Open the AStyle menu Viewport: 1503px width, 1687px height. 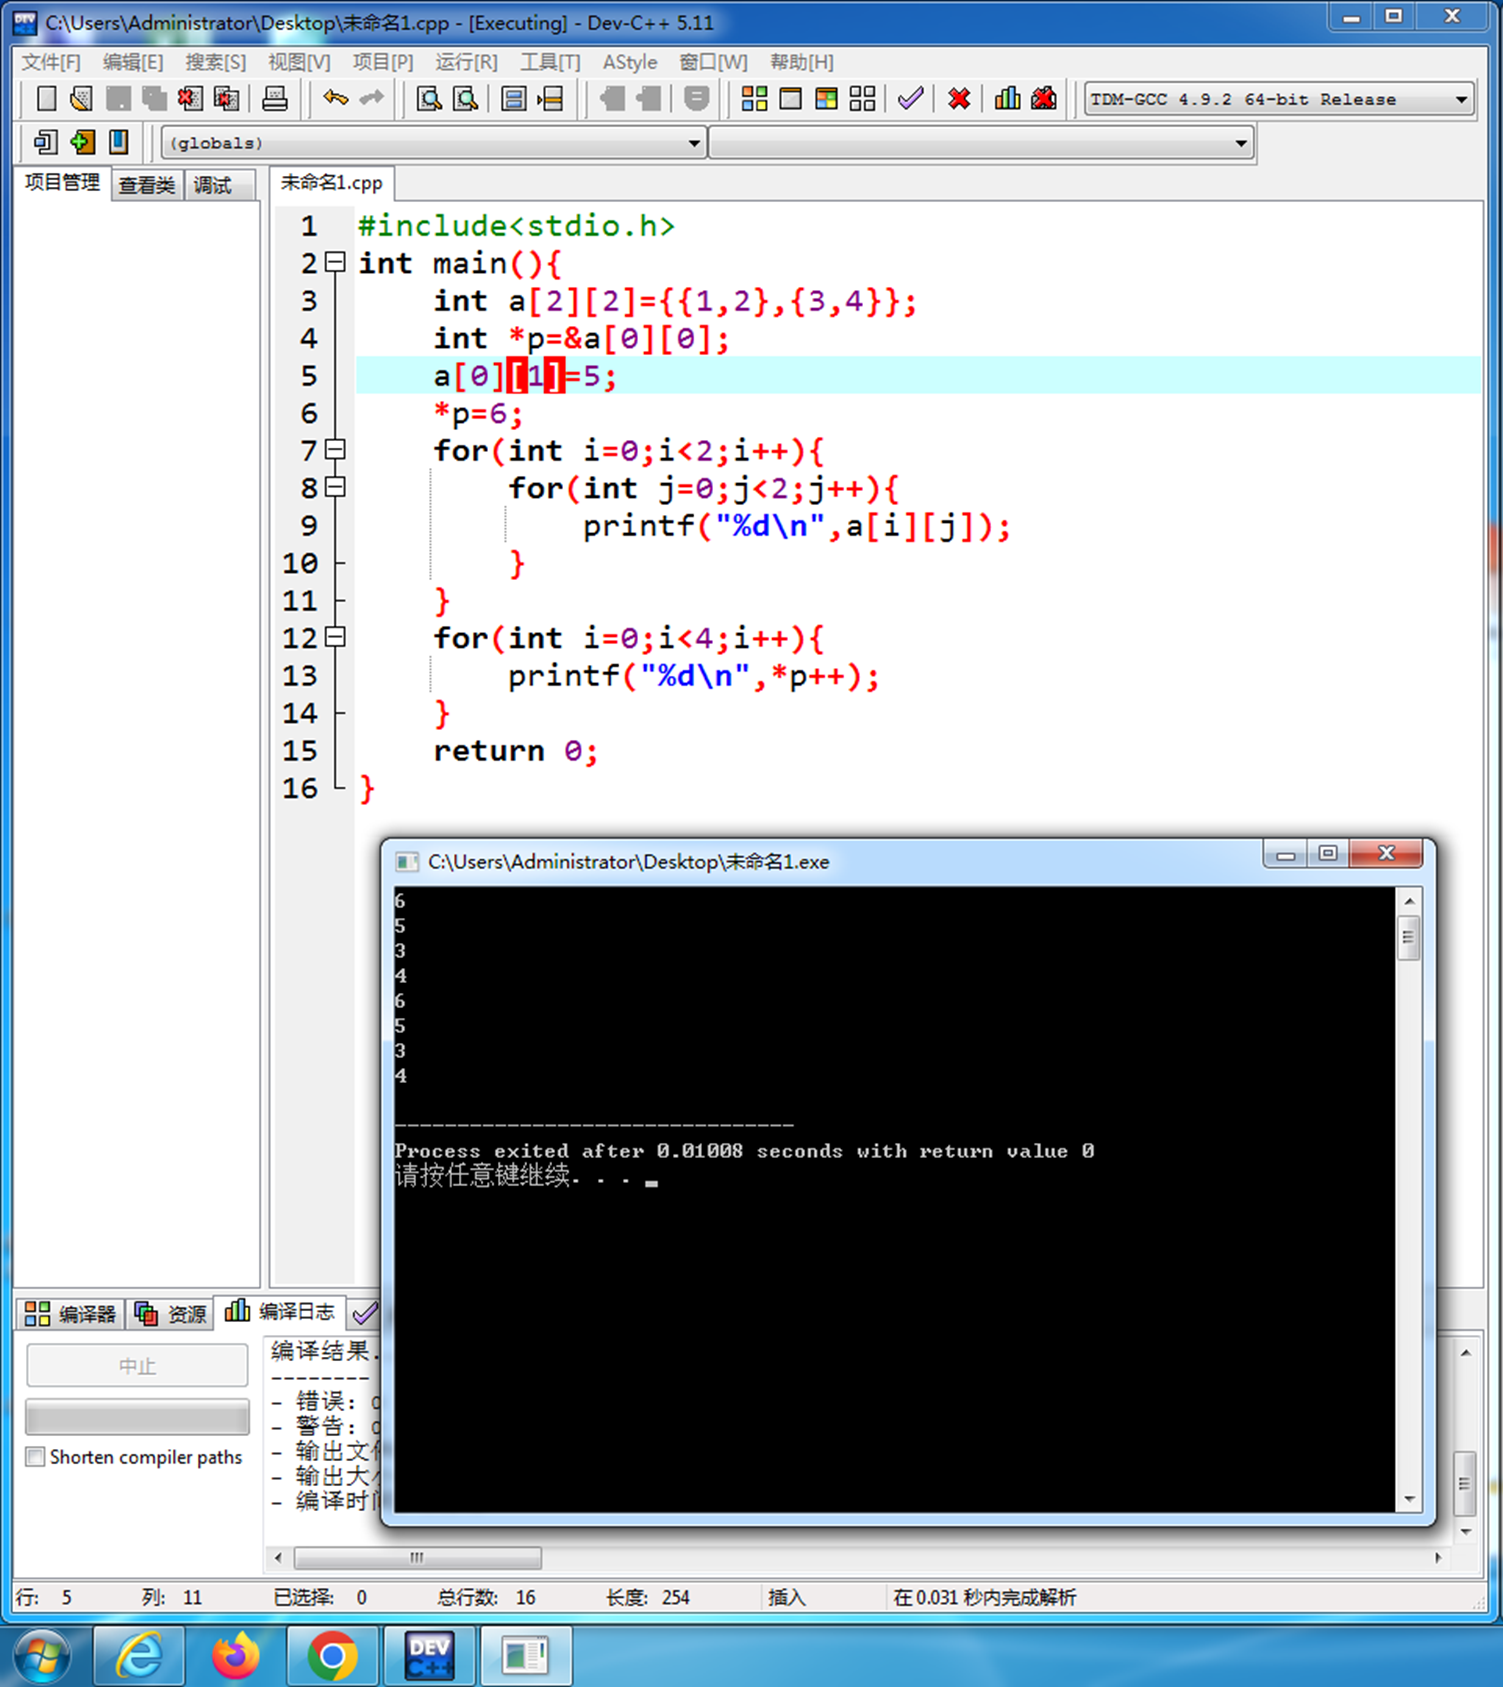(630, 62)
